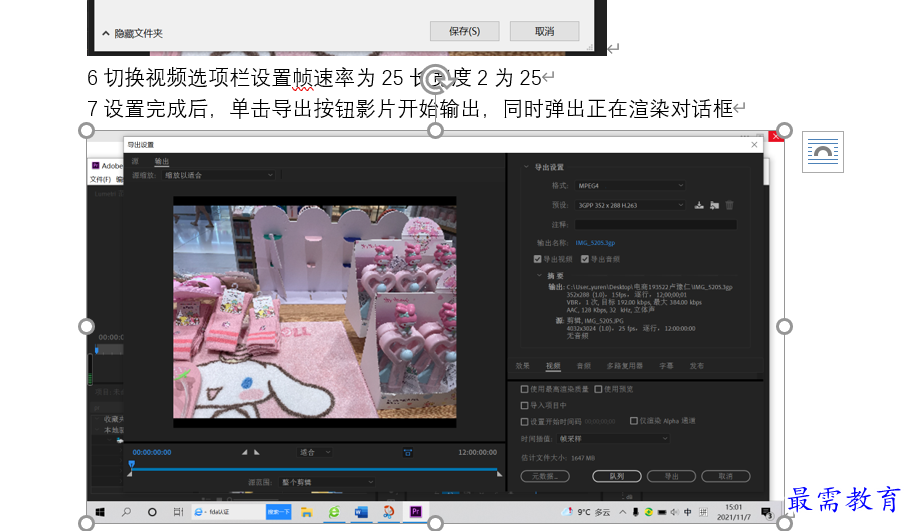The height and width of the screenshot is (531, 909).
Task: Switch to the Multiplexer (多路复用器) tab
Action: [625, 366]
